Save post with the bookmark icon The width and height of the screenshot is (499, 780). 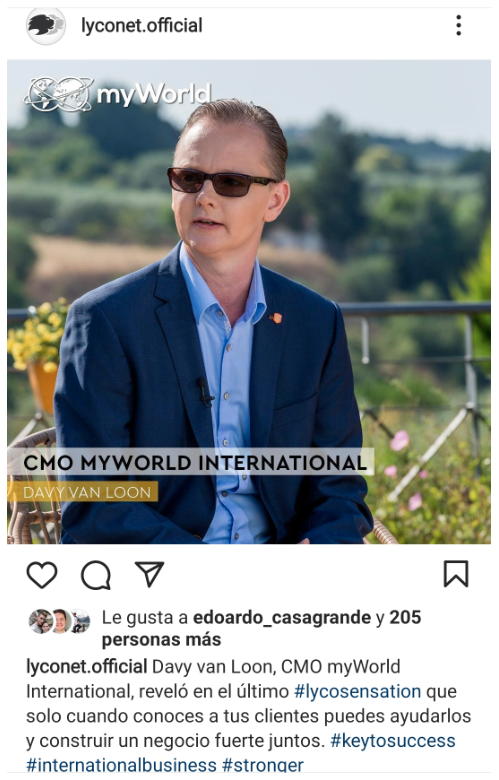[456, 574]
